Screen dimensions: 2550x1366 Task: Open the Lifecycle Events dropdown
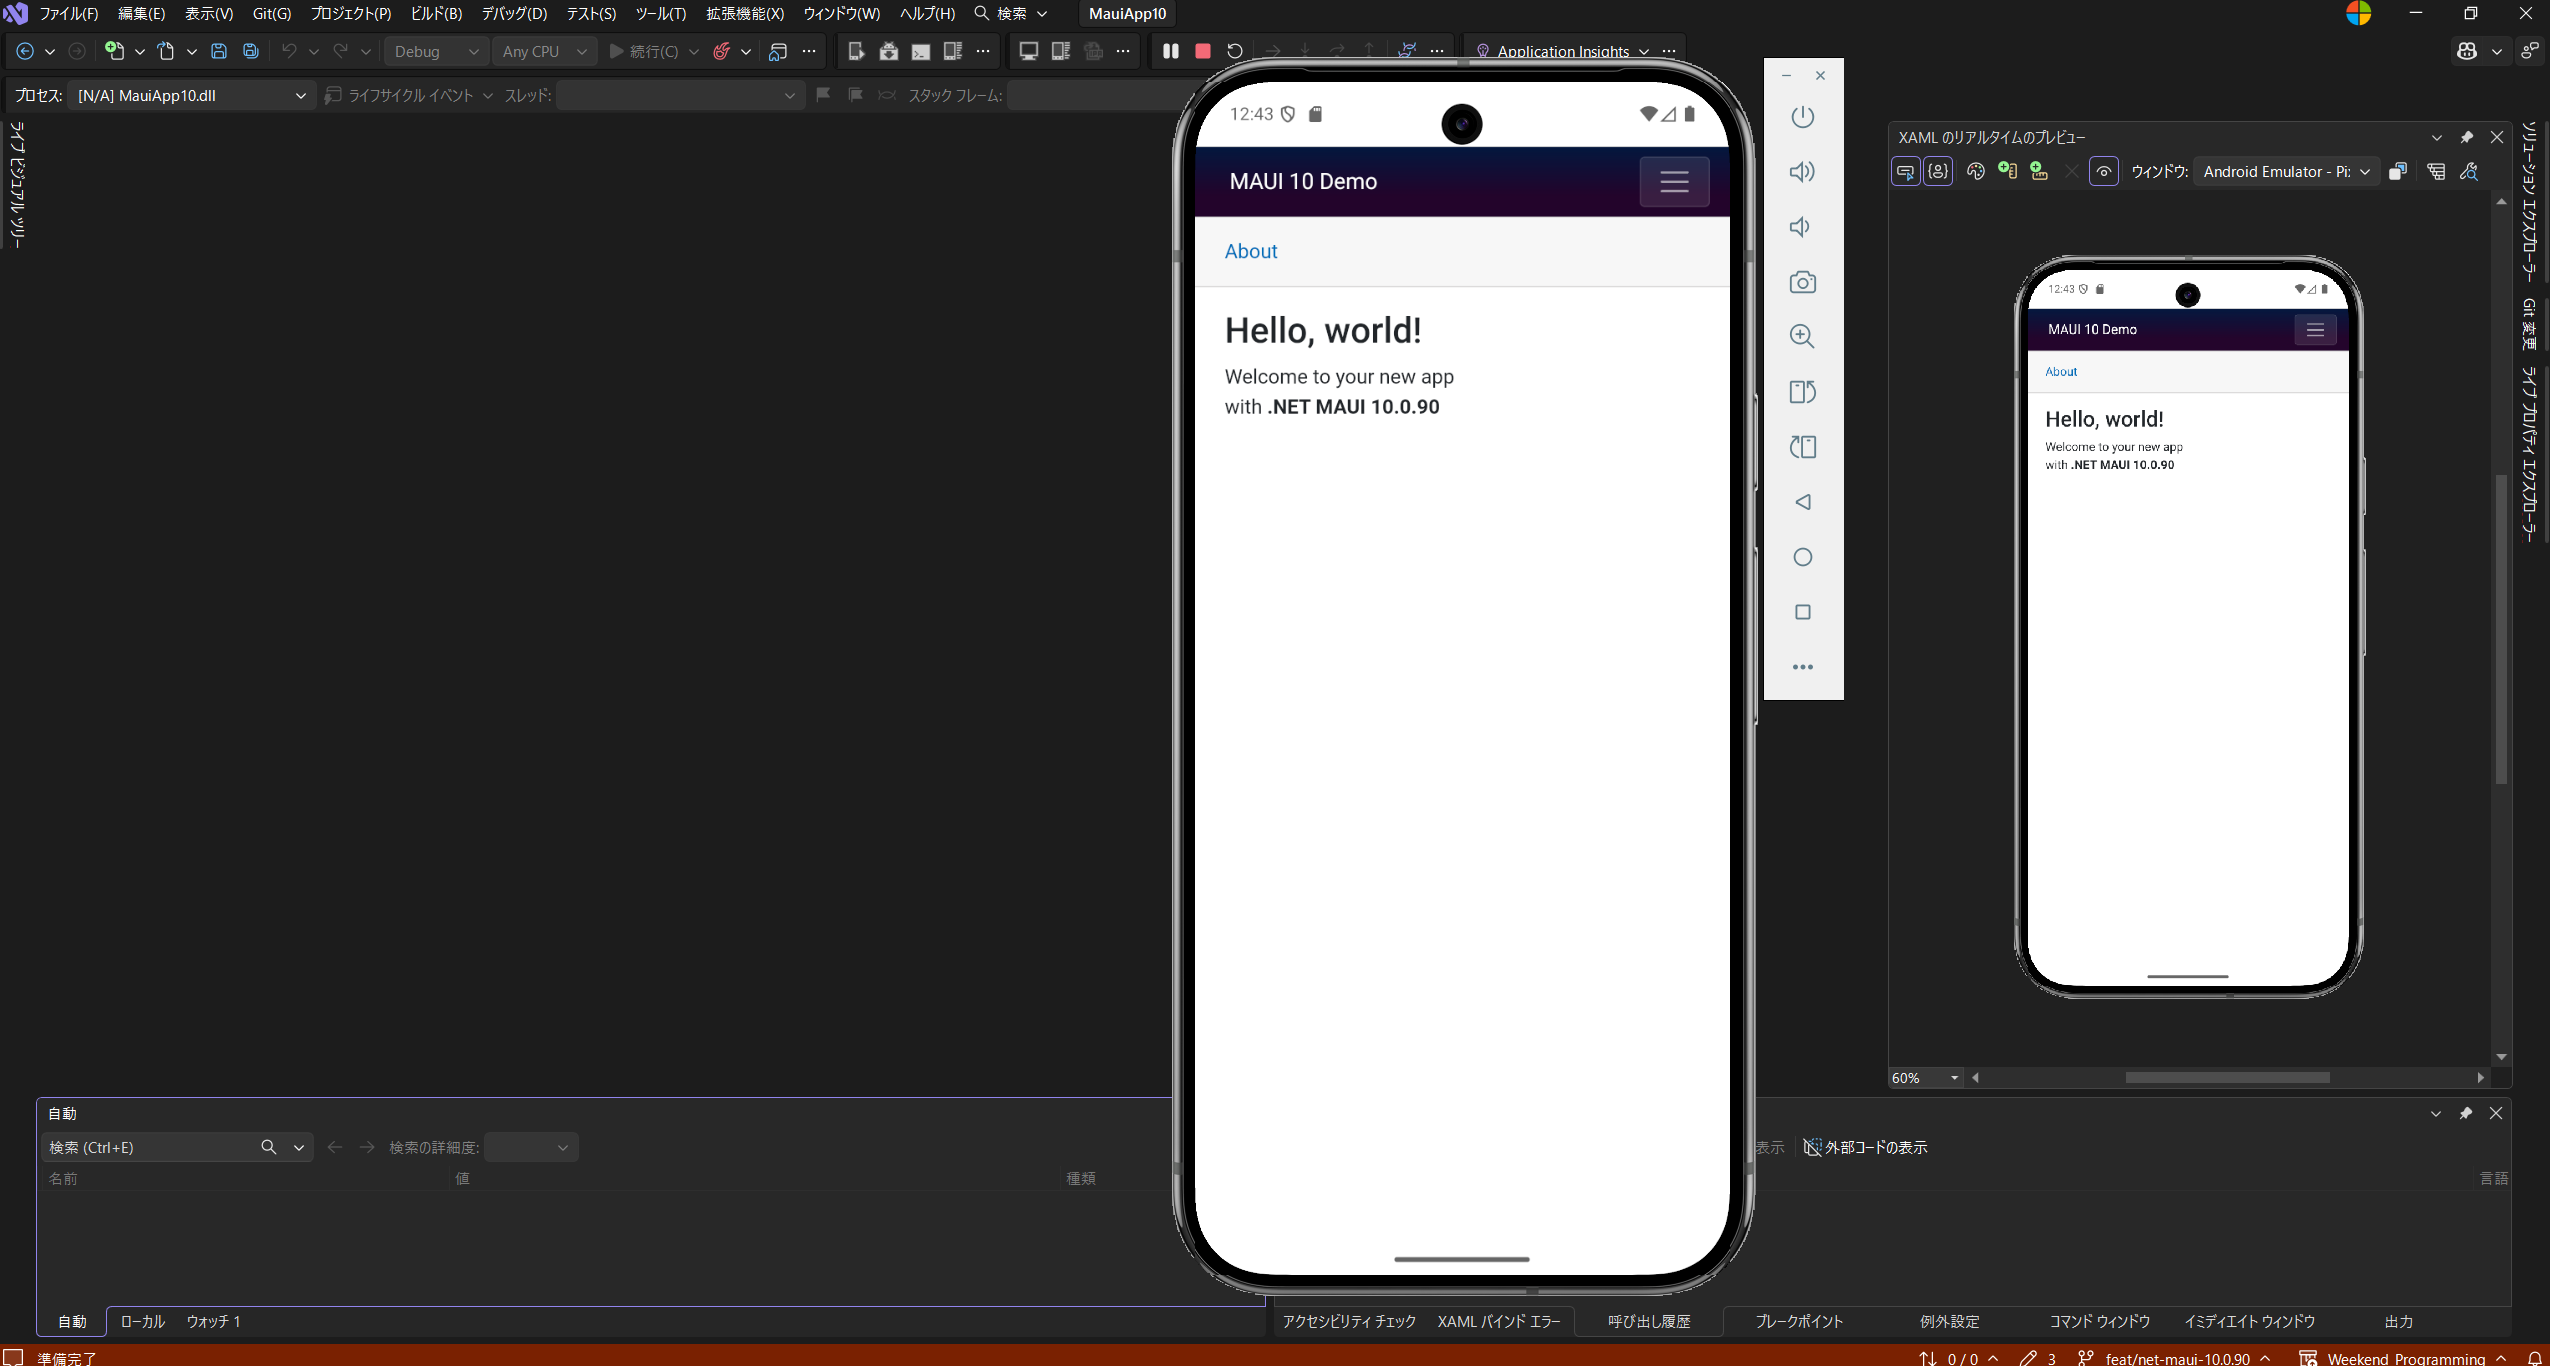pos(409,95)
